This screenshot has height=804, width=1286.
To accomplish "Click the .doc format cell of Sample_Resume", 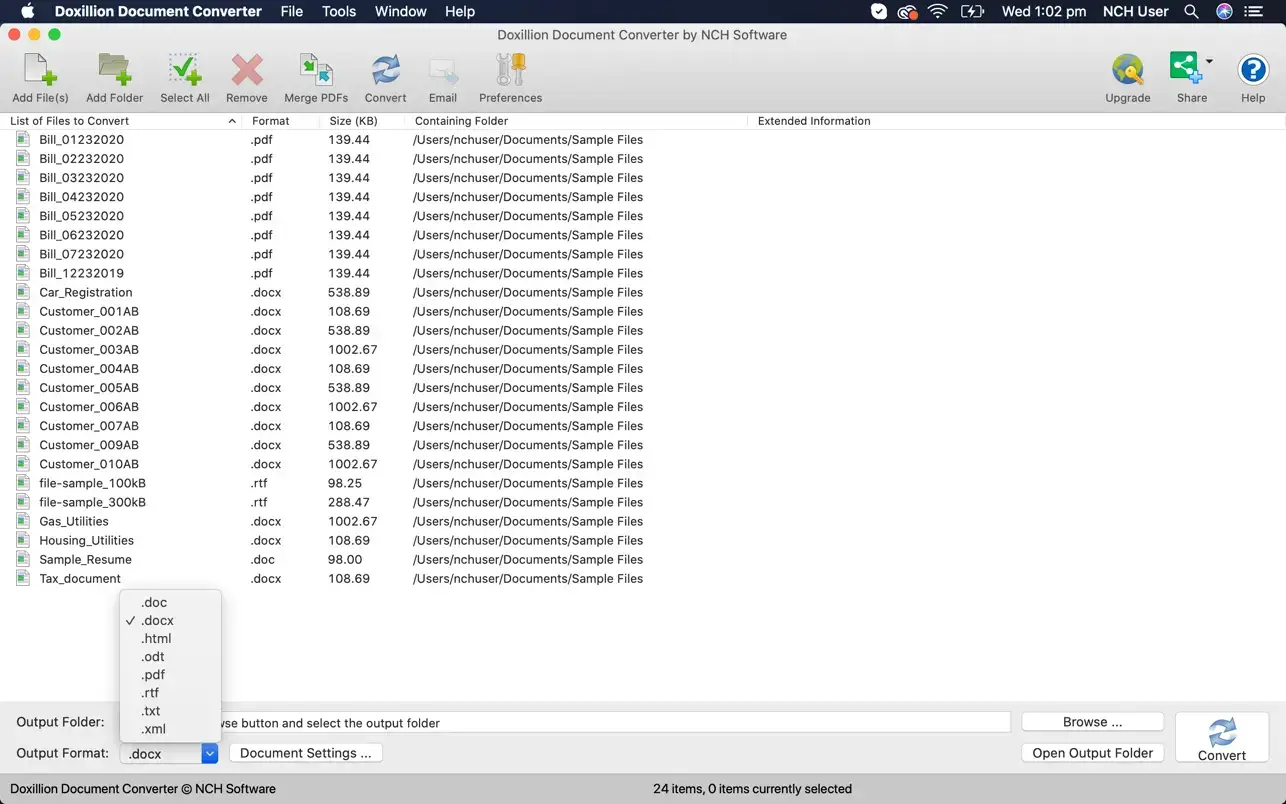I will pos(263,559).
